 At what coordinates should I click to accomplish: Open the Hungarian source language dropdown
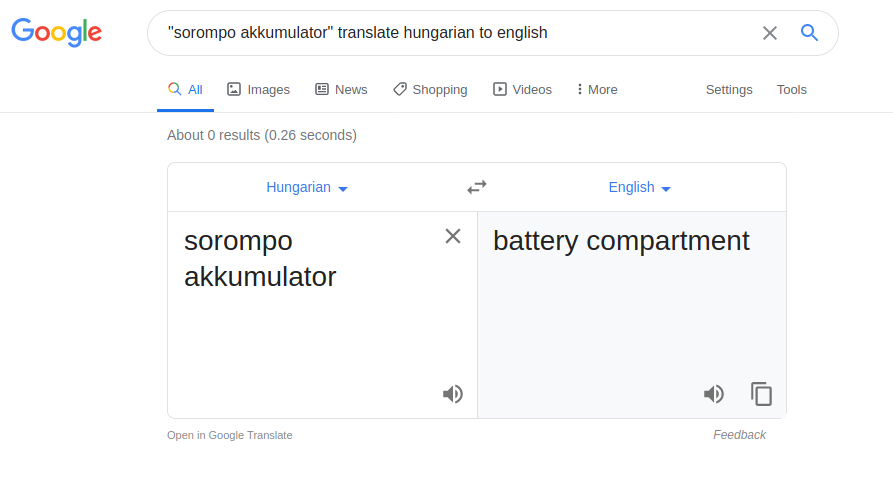pos(307,187)
